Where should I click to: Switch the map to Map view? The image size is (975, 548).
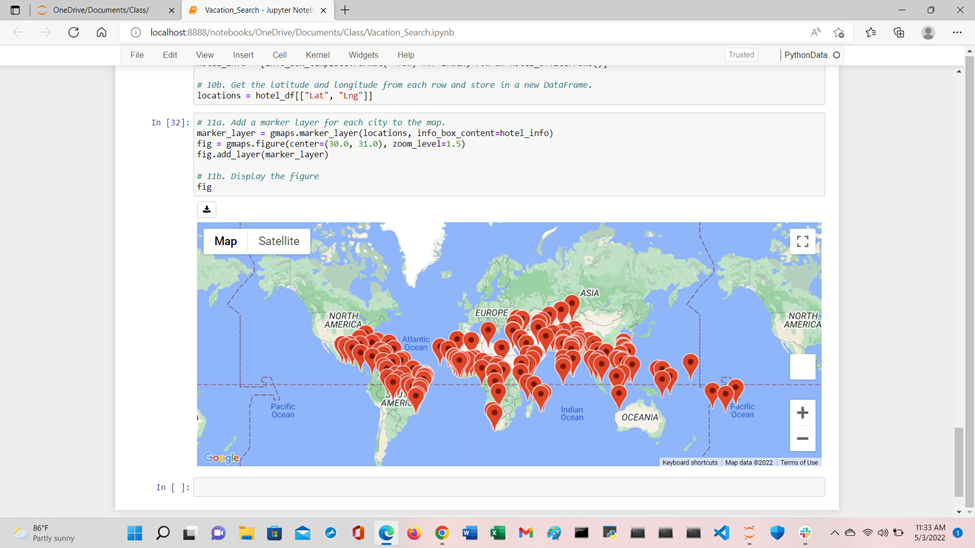226,241
